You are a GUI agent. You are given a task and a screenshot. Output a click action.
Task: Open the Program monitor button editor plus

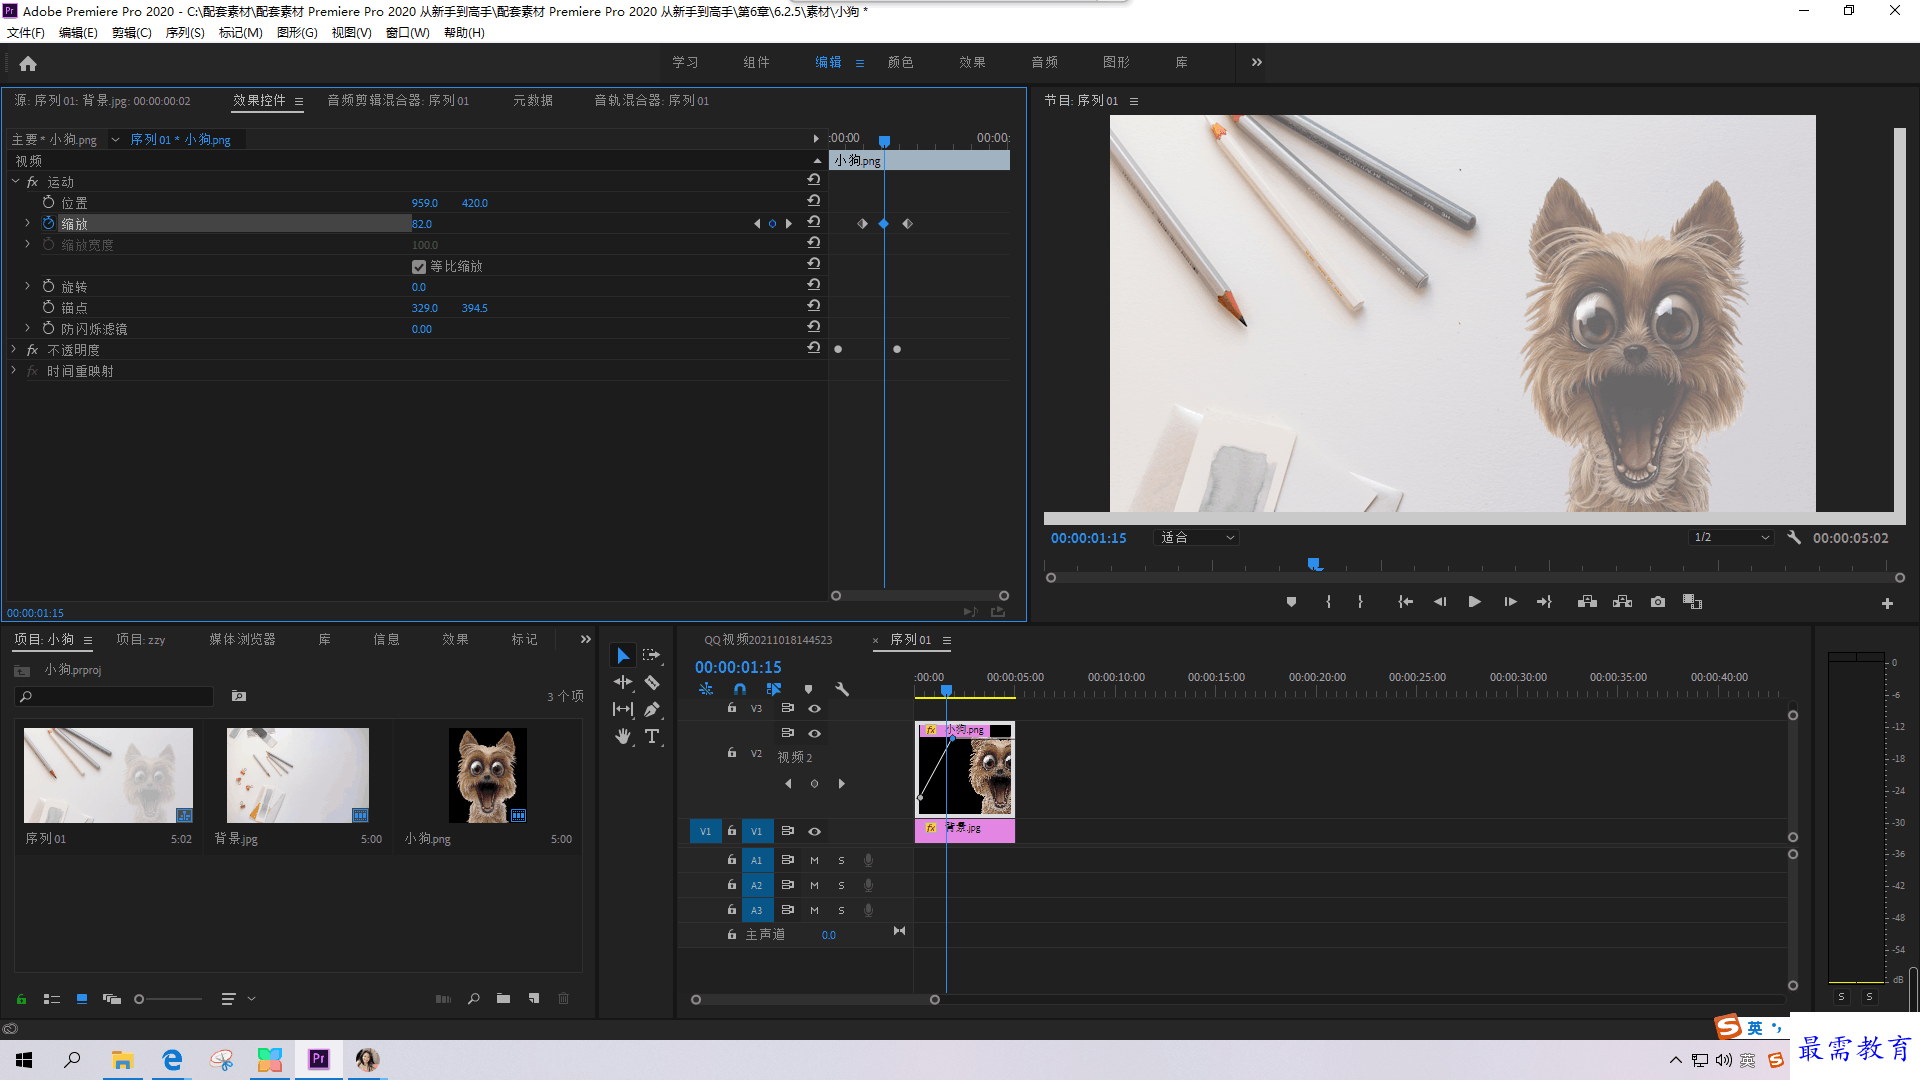pos(1887,603)
